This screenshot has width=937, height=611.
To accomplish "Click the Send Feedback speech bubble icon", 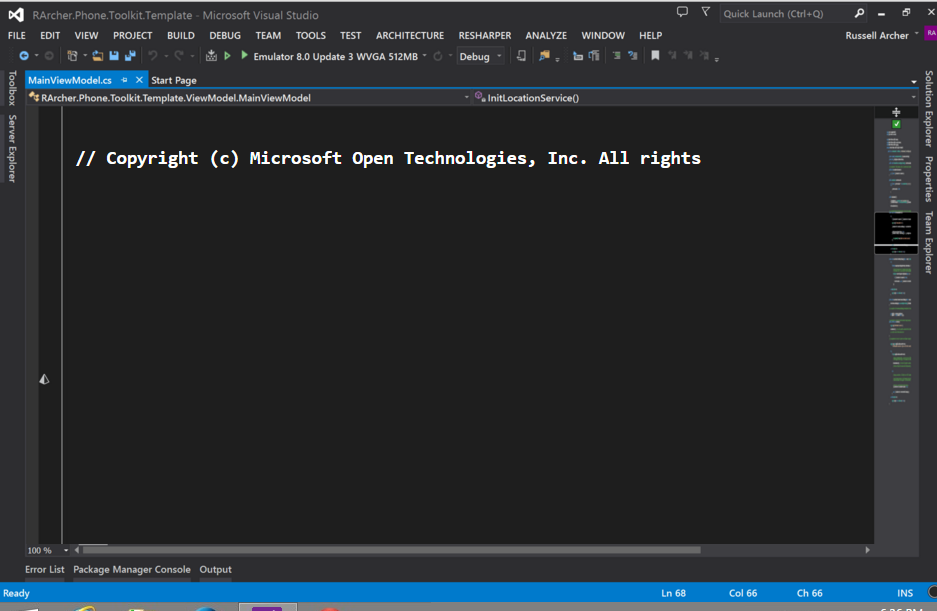I will coord(682,12).
